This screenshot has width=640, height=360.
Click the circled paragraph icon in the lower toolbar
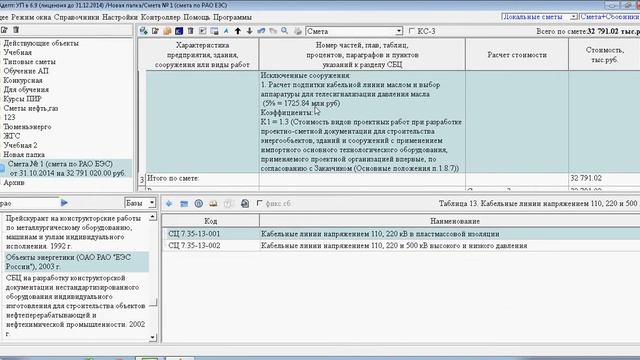click(199, 203)
